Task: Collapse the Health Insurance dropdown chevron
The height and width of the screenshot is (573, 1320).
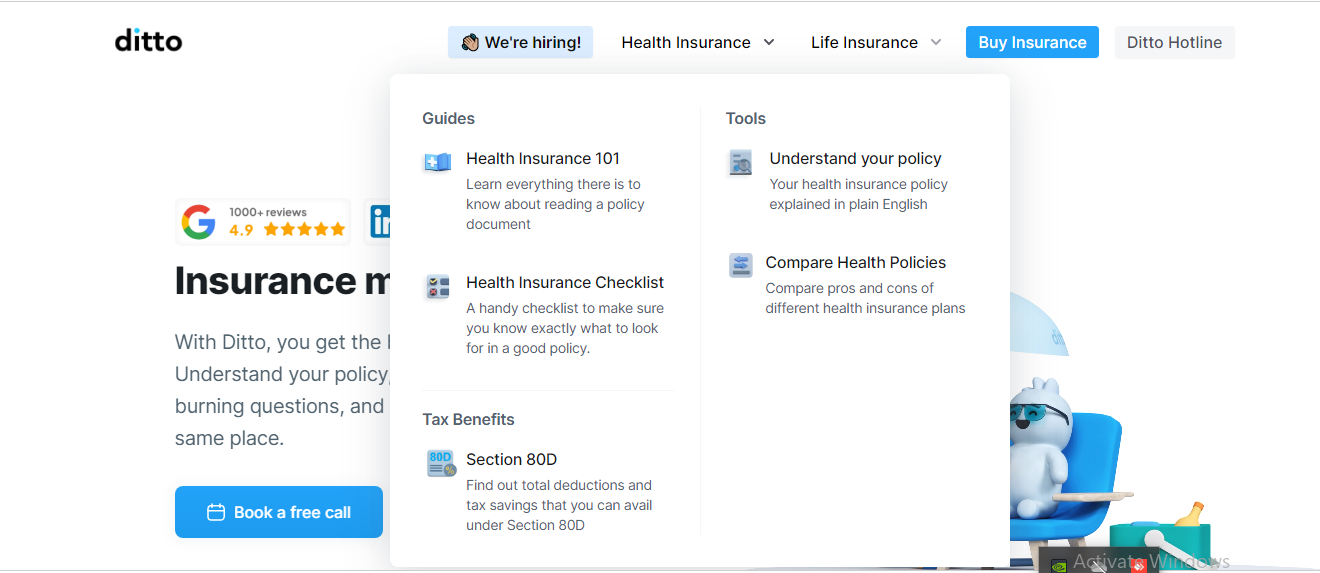Action: coord(769,42)
